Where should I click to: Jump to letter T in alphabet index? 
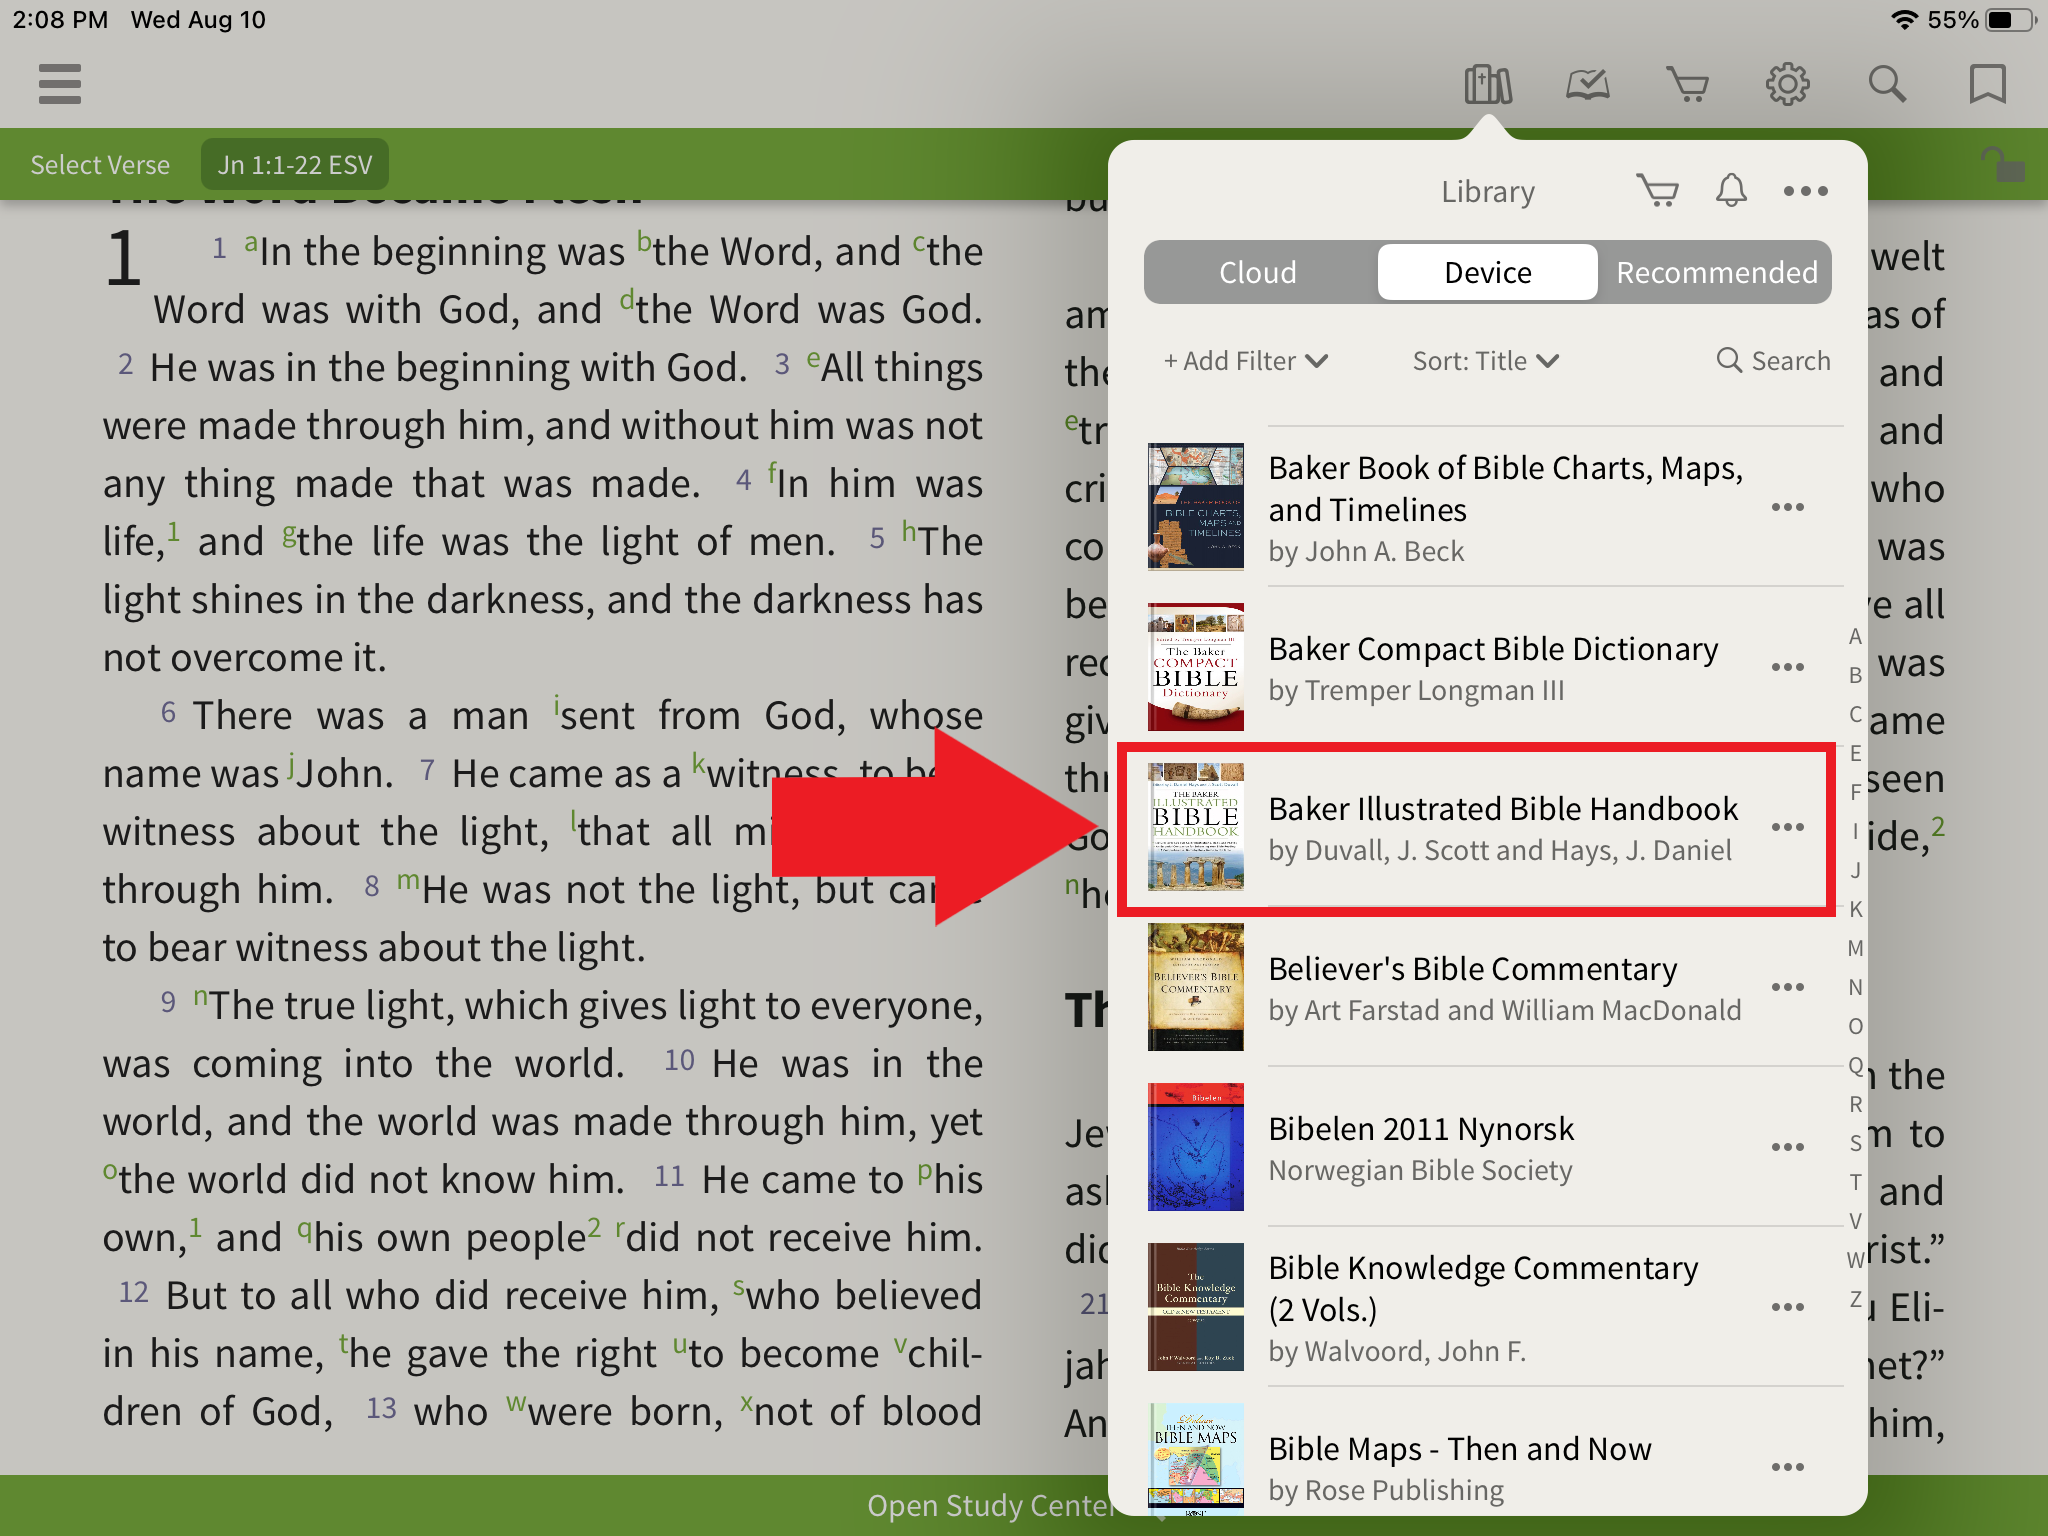click(1855, 1182)
